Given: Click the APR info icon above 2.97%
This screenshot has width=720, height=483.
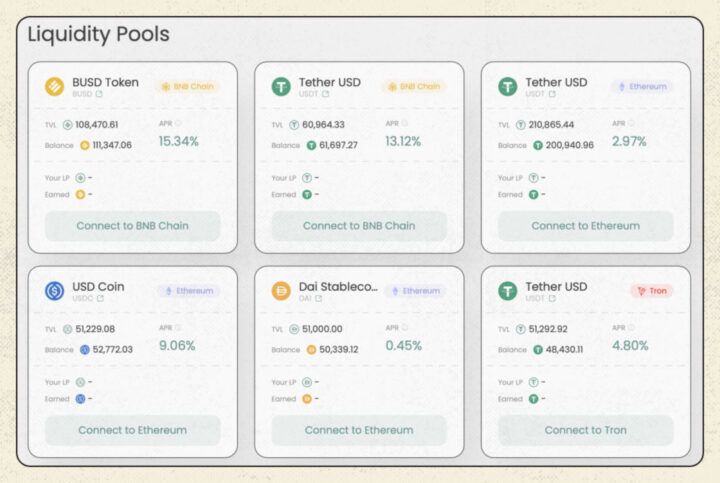Looking at the screenshot, I should [631, 123].
